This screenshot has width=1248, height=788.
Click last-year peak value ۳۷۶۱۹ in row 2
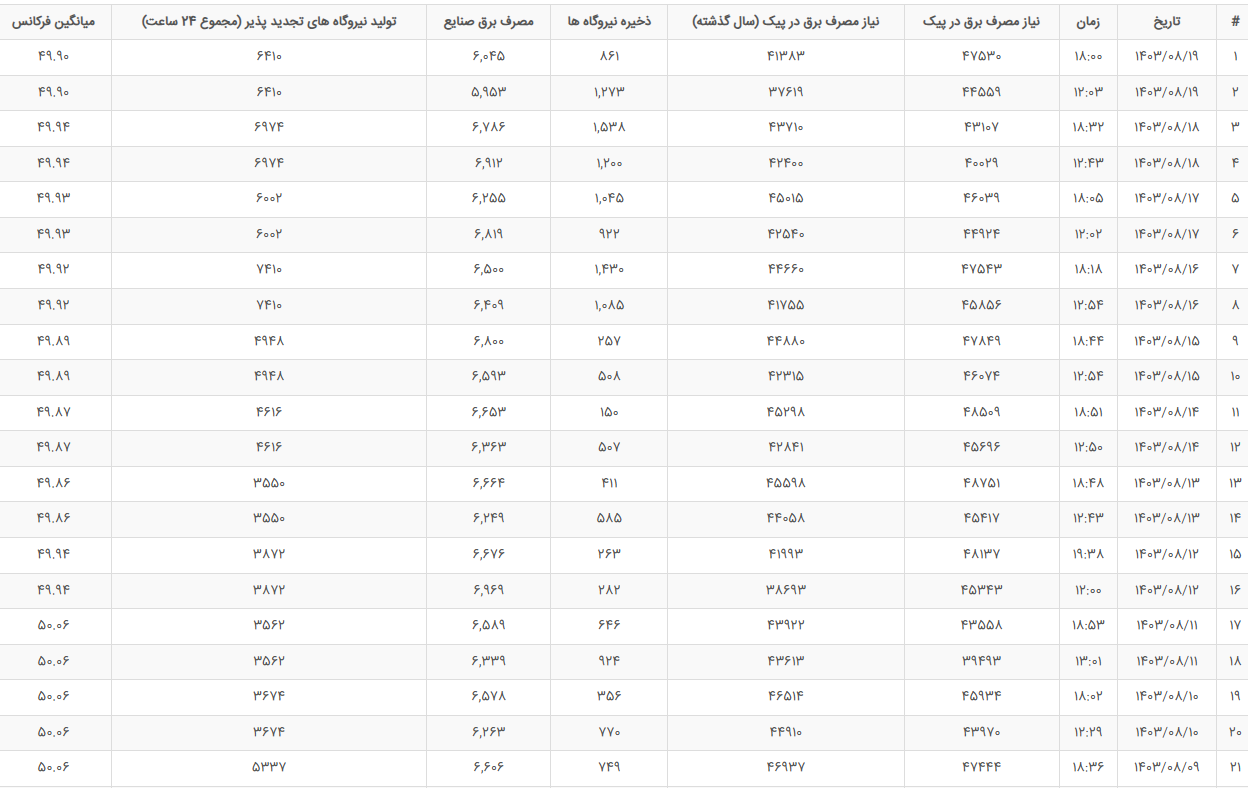point(786,92)
